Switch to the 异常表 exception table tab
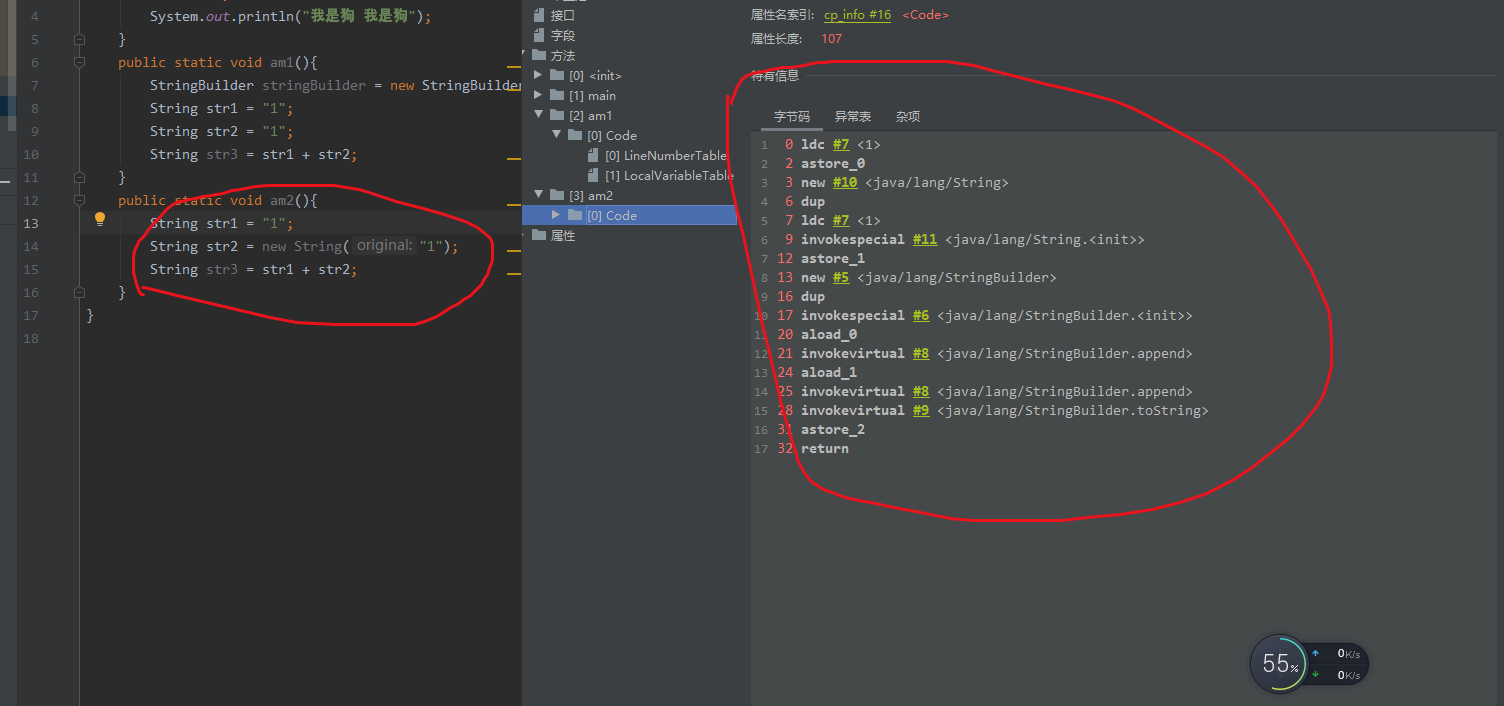This screenshot has width=1504, height=706. click(853, 117)
